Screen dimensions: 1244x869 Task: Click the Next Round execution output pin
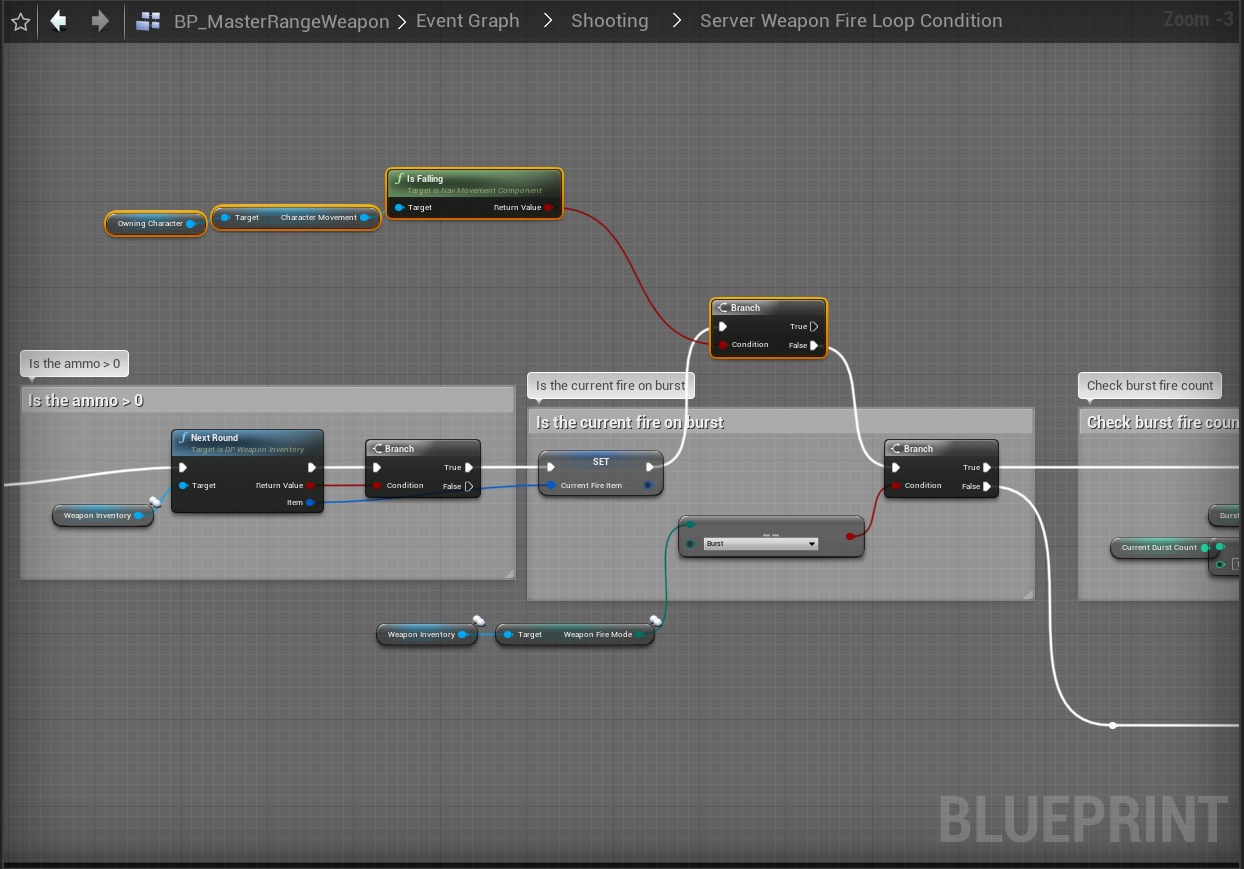(312, 467)
